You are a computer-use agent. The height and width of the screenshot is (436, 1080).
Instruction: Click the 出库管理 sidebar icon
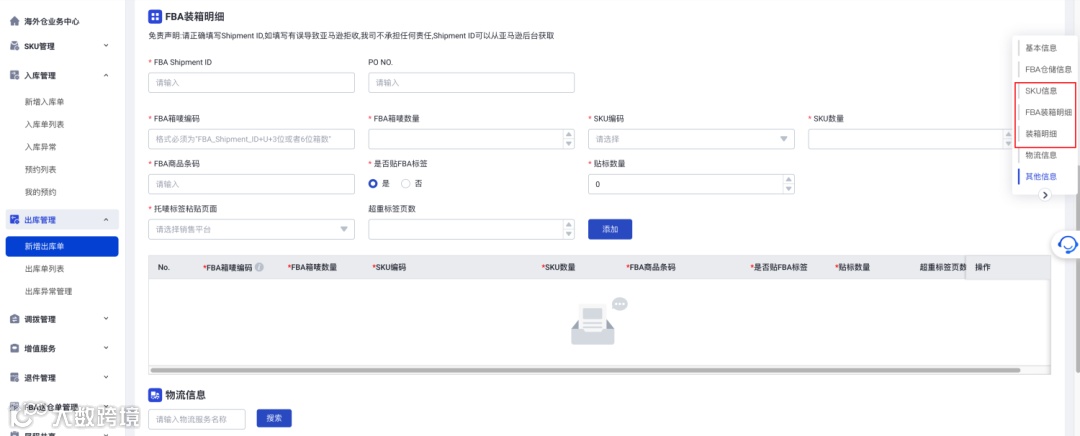(14, 220)
